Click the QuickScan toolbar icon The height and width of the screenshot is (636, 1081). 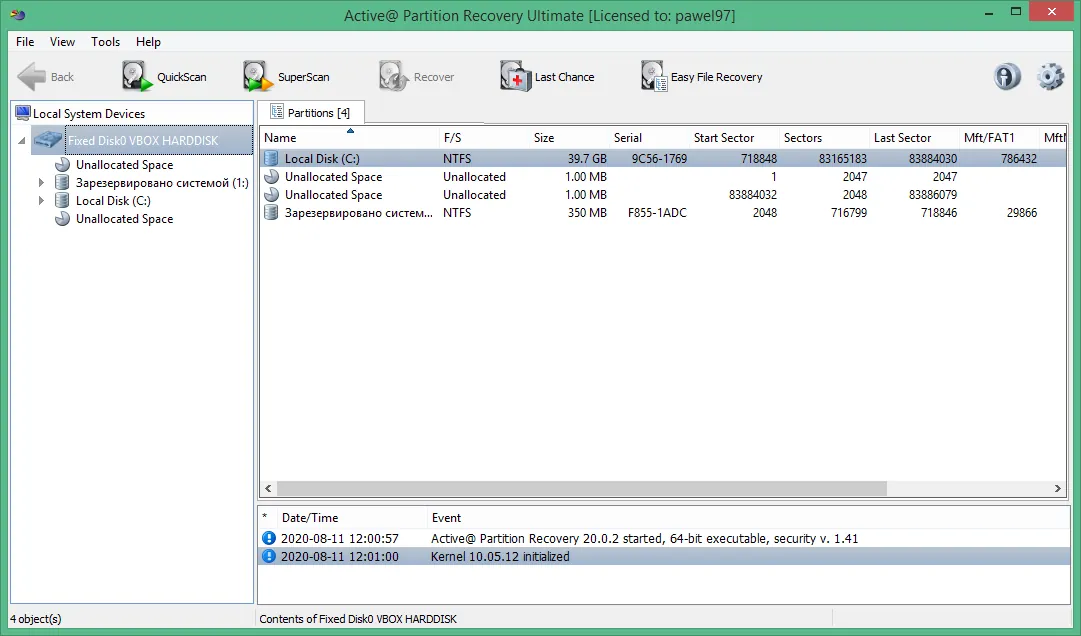(137, 76)
